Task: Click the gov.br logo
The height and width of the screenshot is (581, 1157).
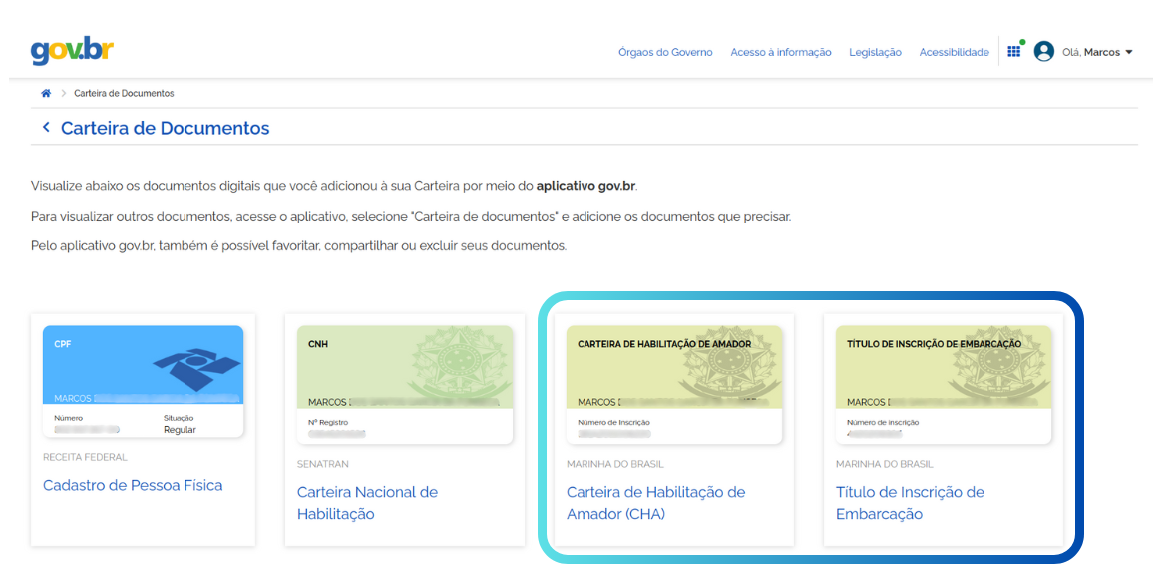Action: pyautogui.click(x=72, y=51)
